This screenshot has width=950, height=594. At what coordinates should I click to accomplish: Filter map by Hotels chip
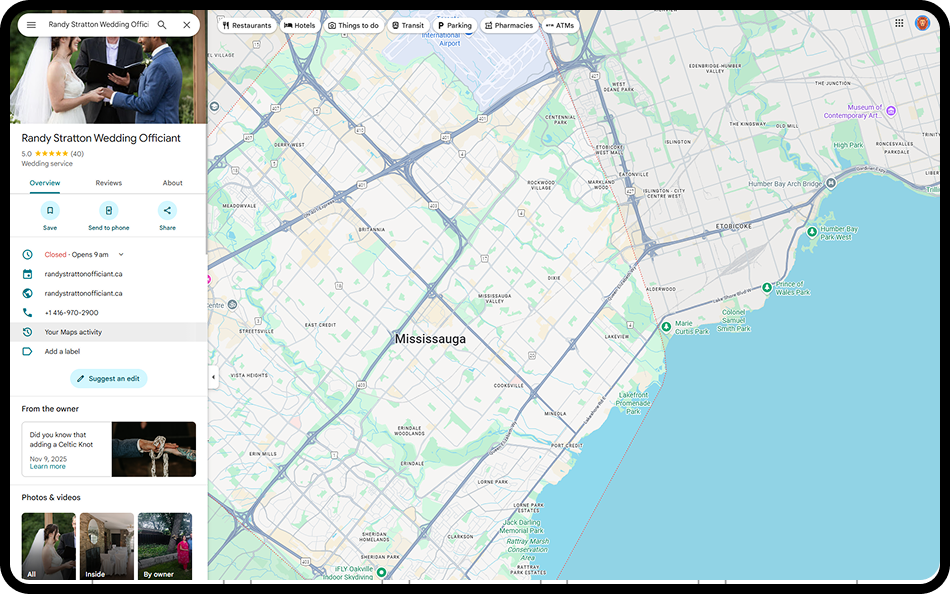(x=299, y=25)
